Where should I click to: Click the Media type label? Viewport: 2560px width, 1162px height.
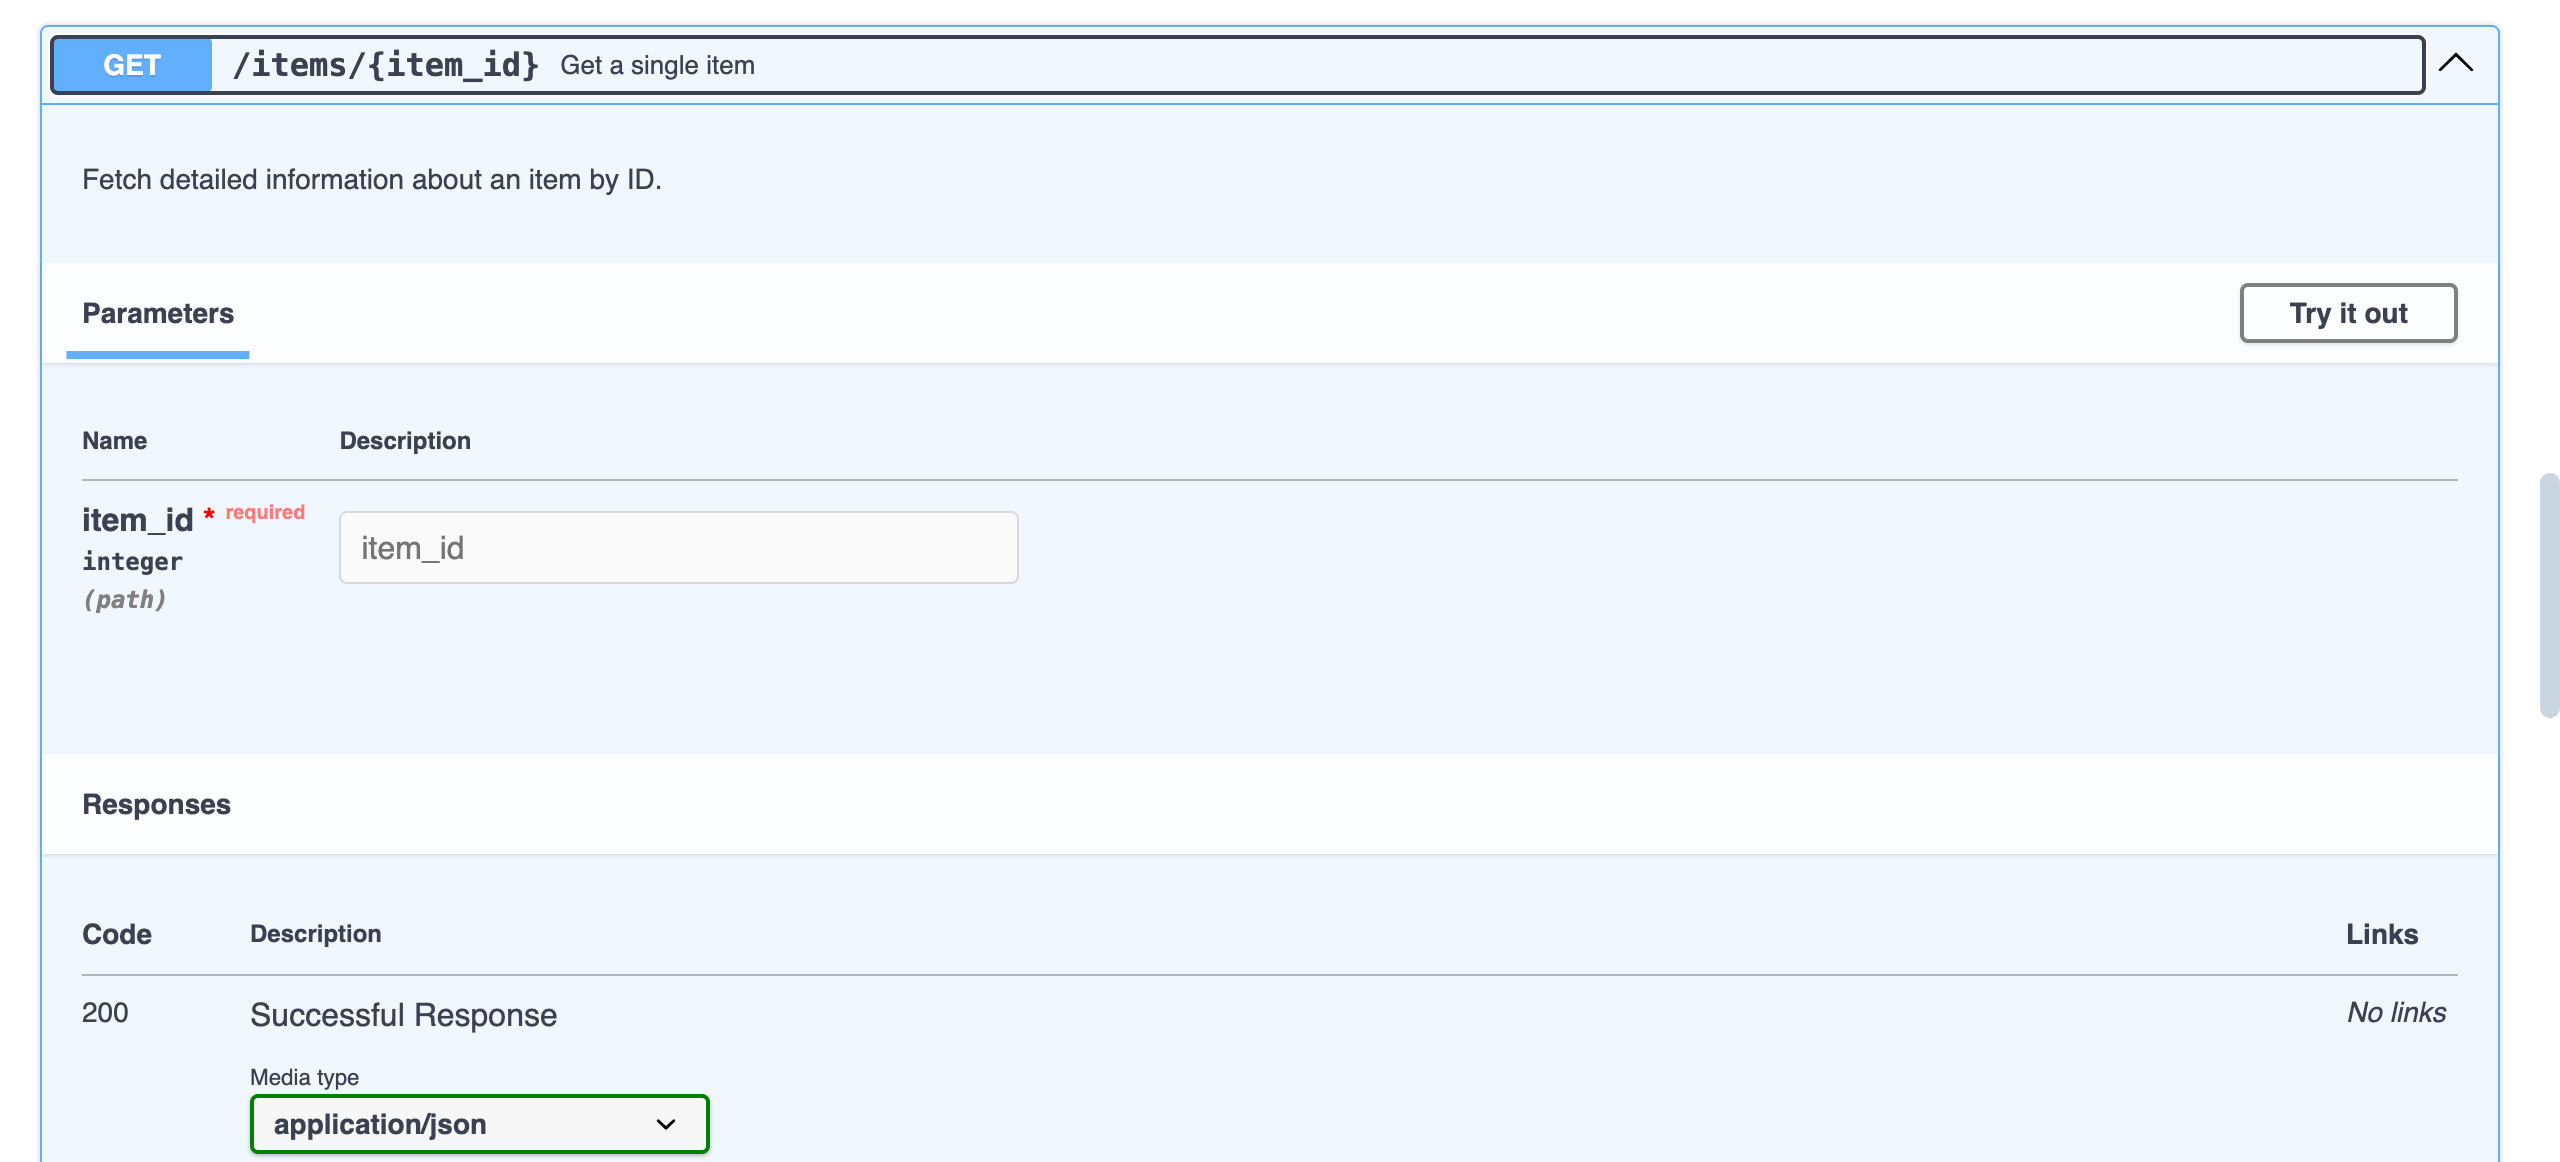click(x=304, y=1077)
